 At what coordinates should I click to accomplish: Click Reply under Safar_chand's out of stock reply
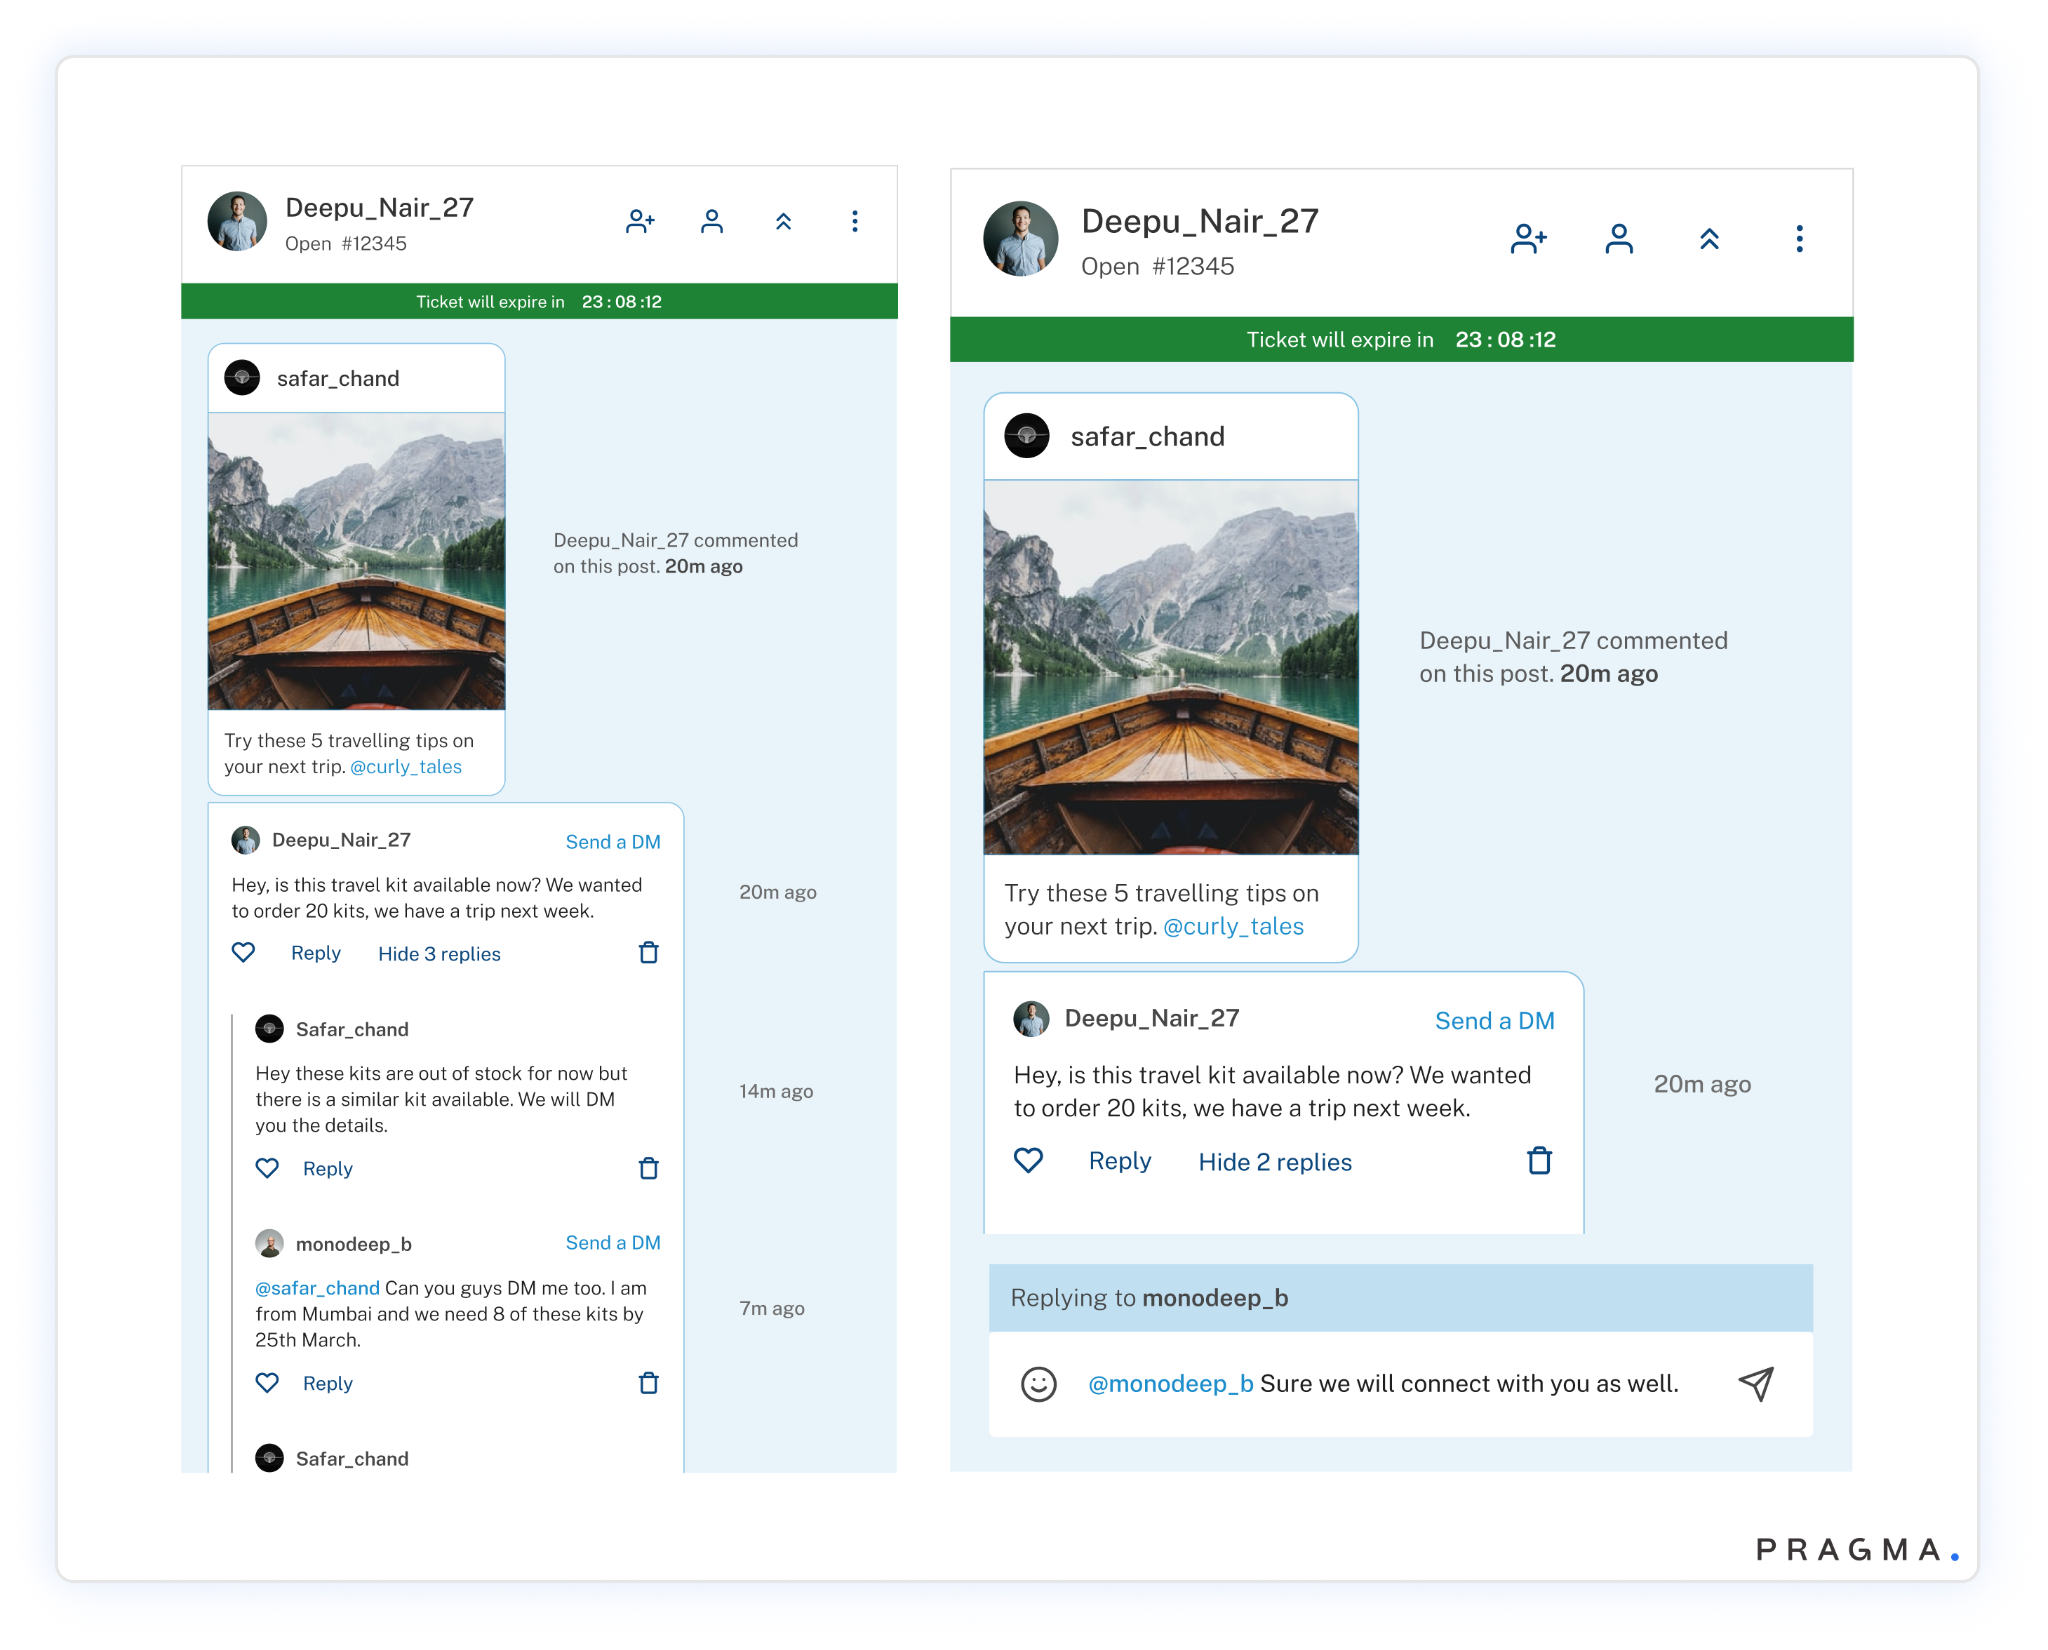[x=328, y=1168]
